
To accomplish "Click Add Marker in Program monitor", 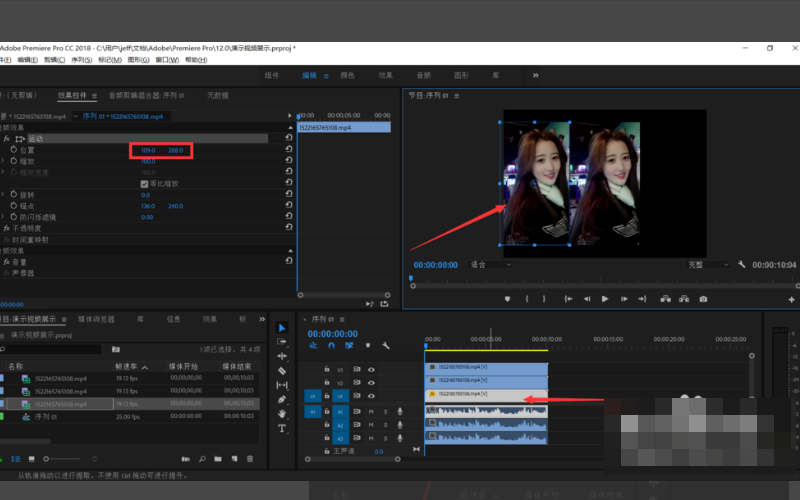I will tap(507, 299).
